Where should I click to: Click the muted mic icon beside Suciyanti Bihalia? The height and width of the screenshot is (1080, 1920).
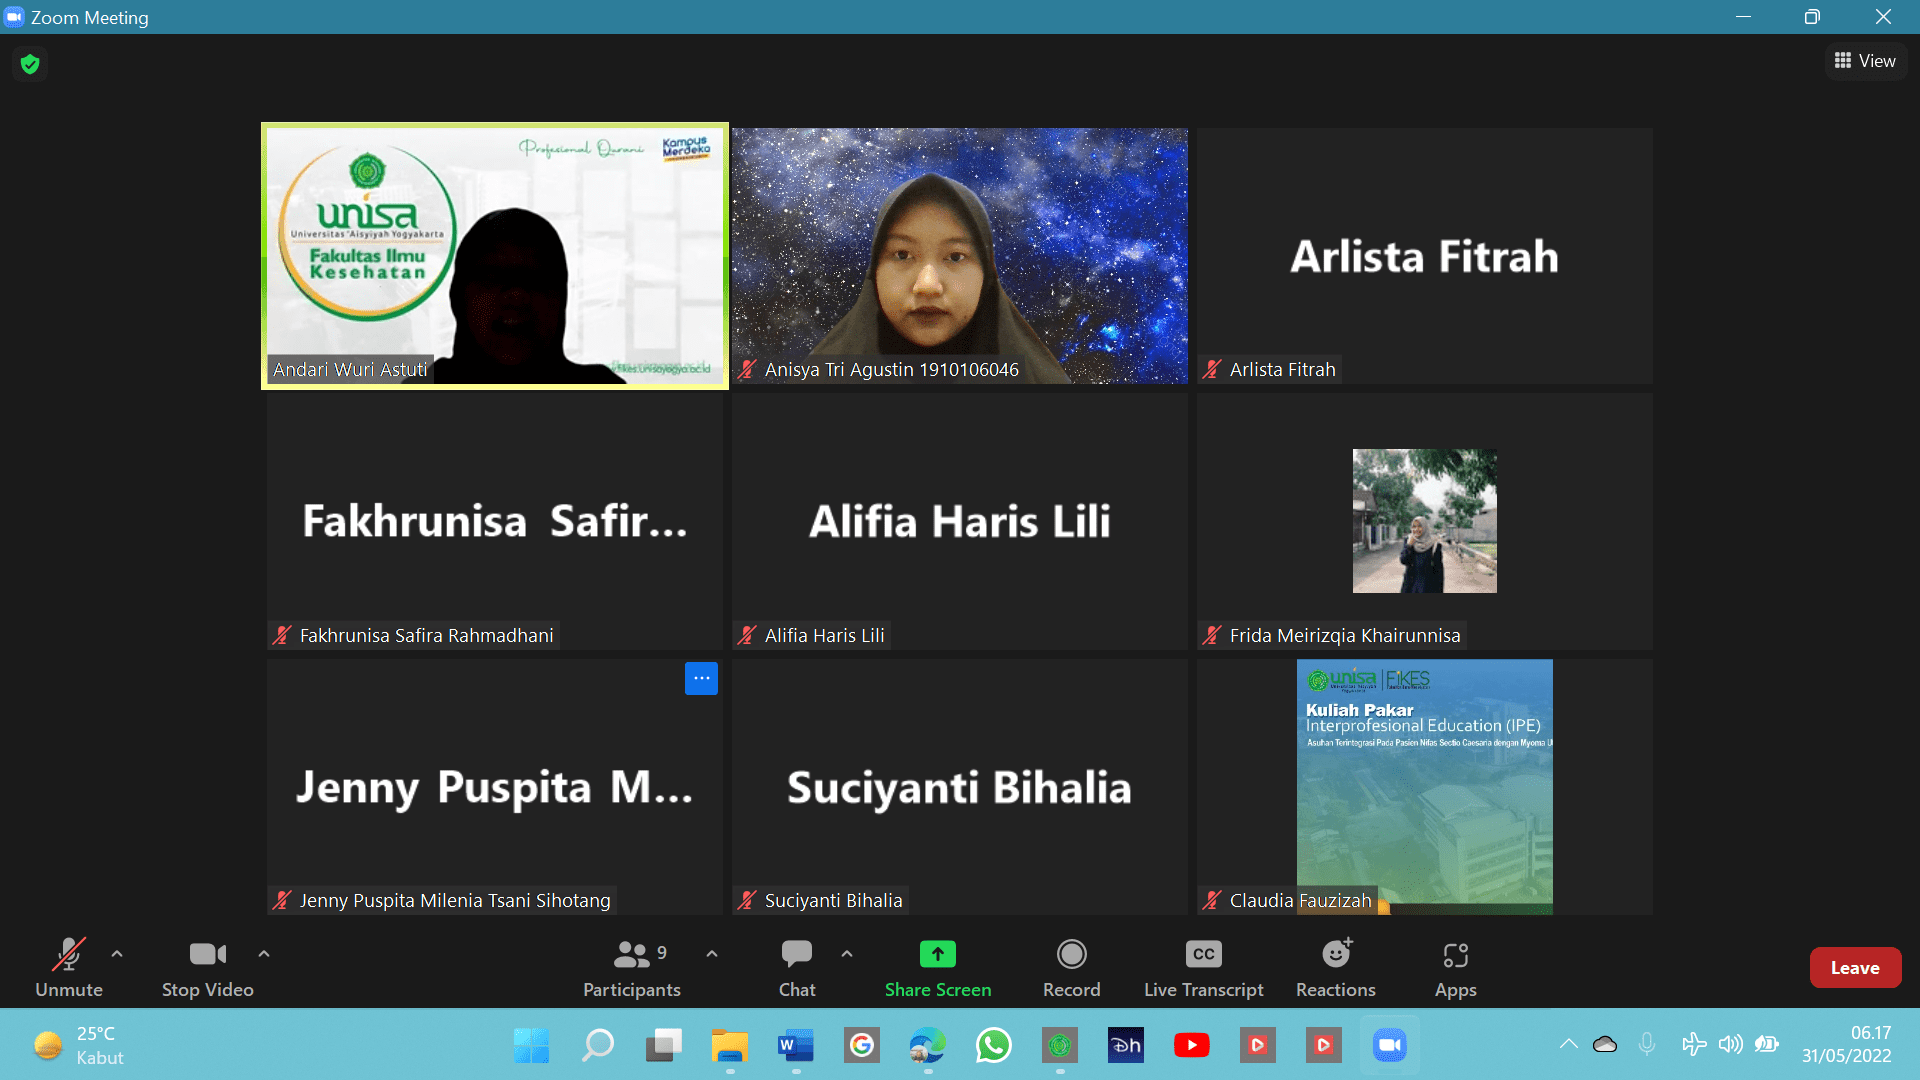click(x=747, y=900)
